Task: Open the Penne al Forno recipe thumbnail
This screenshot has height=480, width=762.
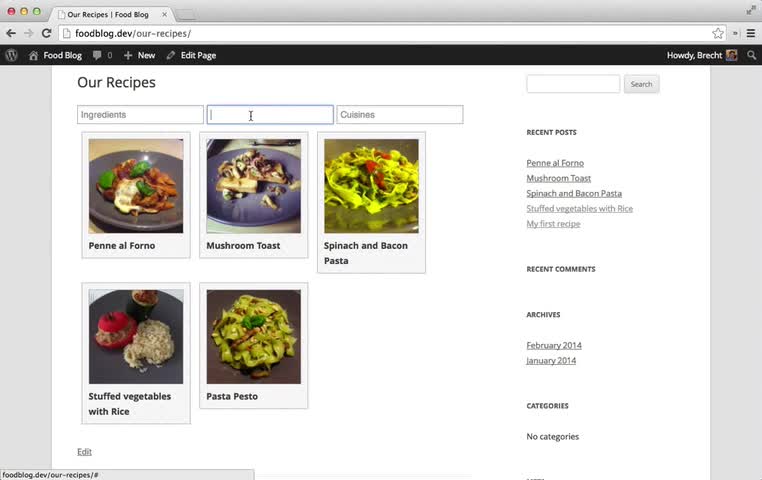Action: point(136,186)
